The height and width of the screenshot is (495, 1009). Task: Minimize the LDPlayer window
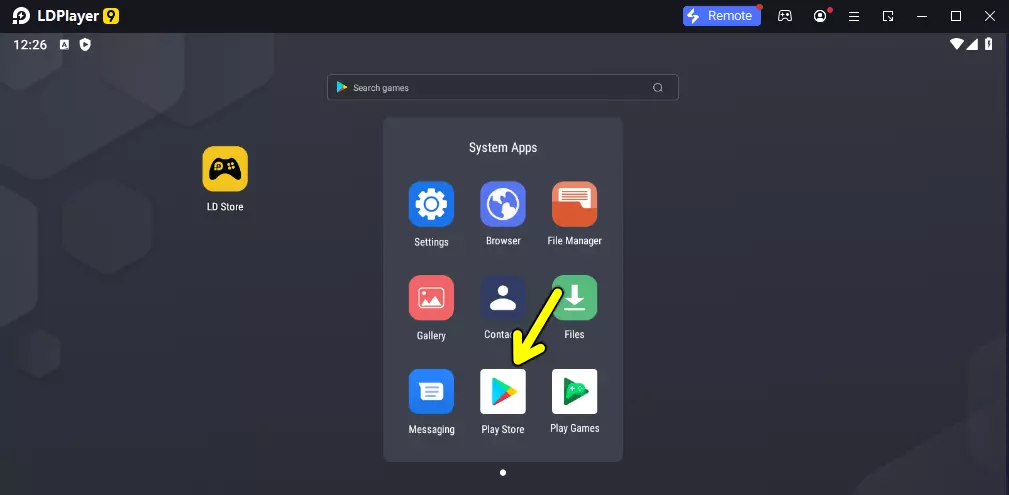(922, 16)
